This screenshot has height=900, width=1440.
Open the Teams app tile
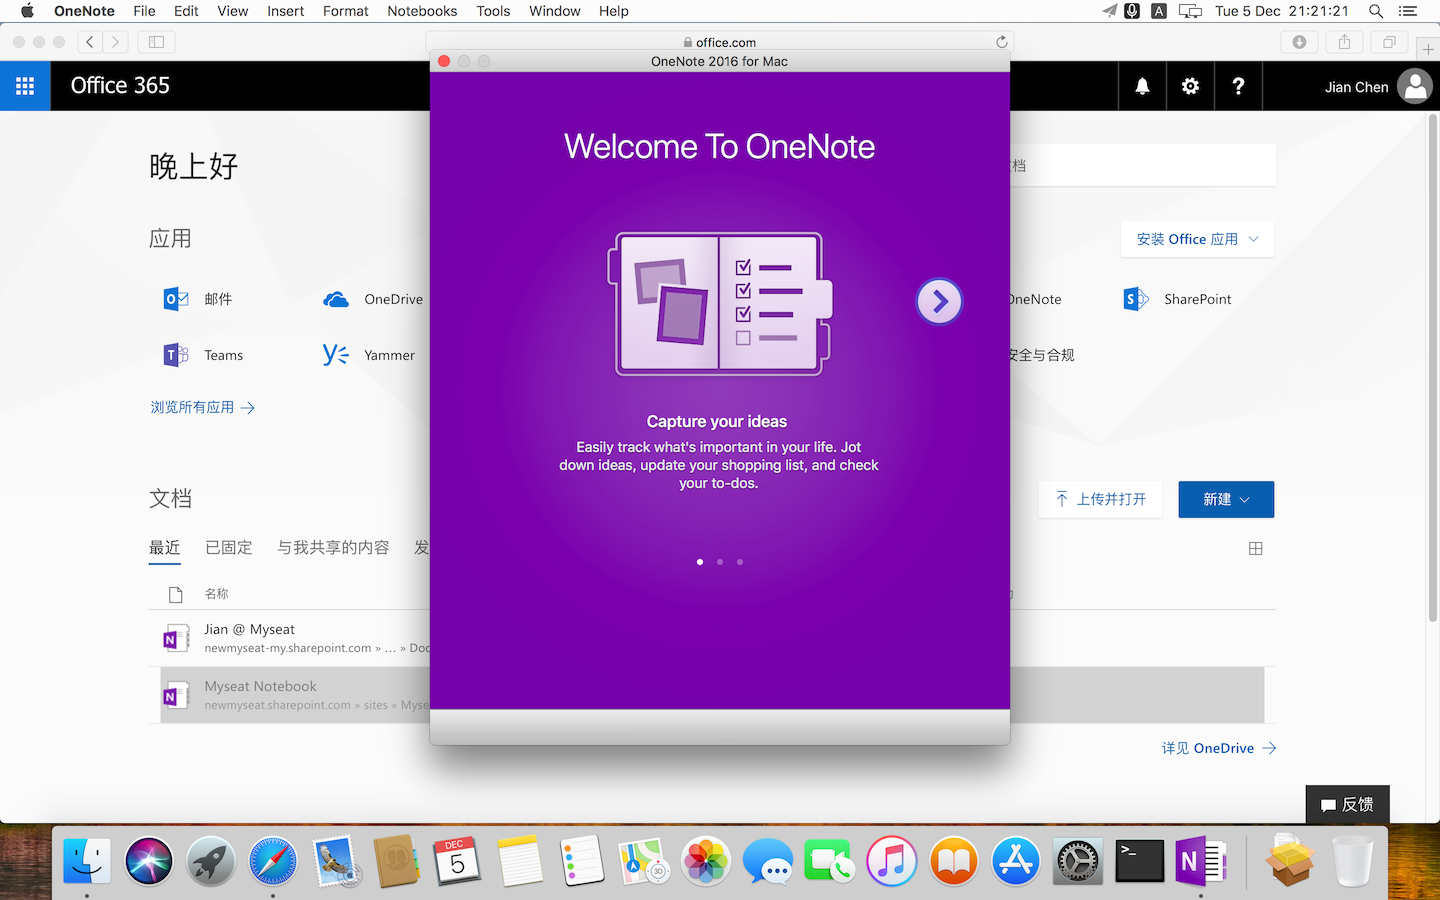pos(203,355)
